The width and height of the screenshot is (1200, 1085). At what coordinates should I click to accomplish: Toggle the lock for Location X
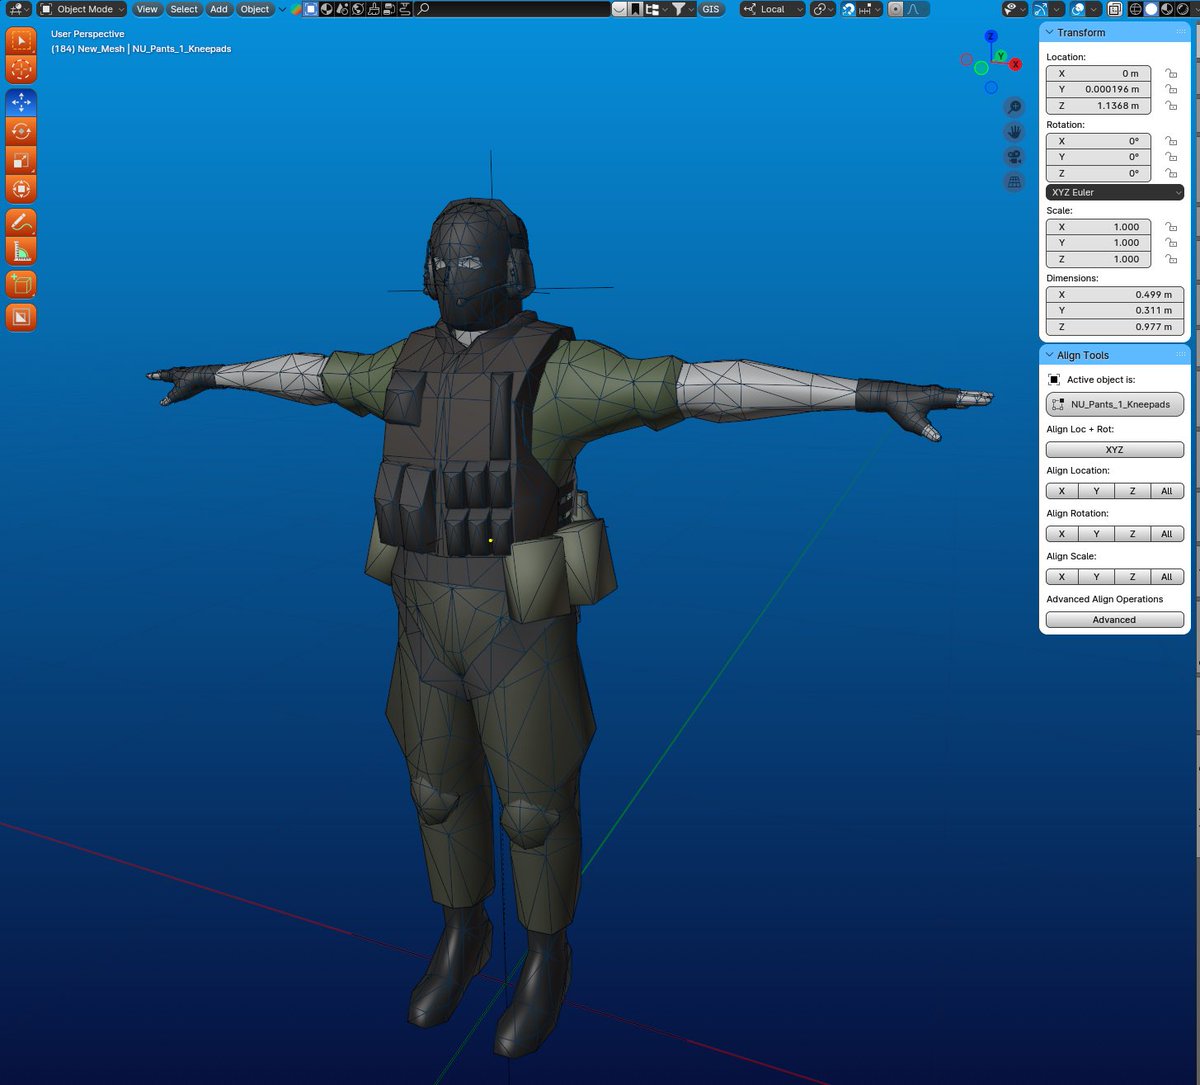(1171, 73)
